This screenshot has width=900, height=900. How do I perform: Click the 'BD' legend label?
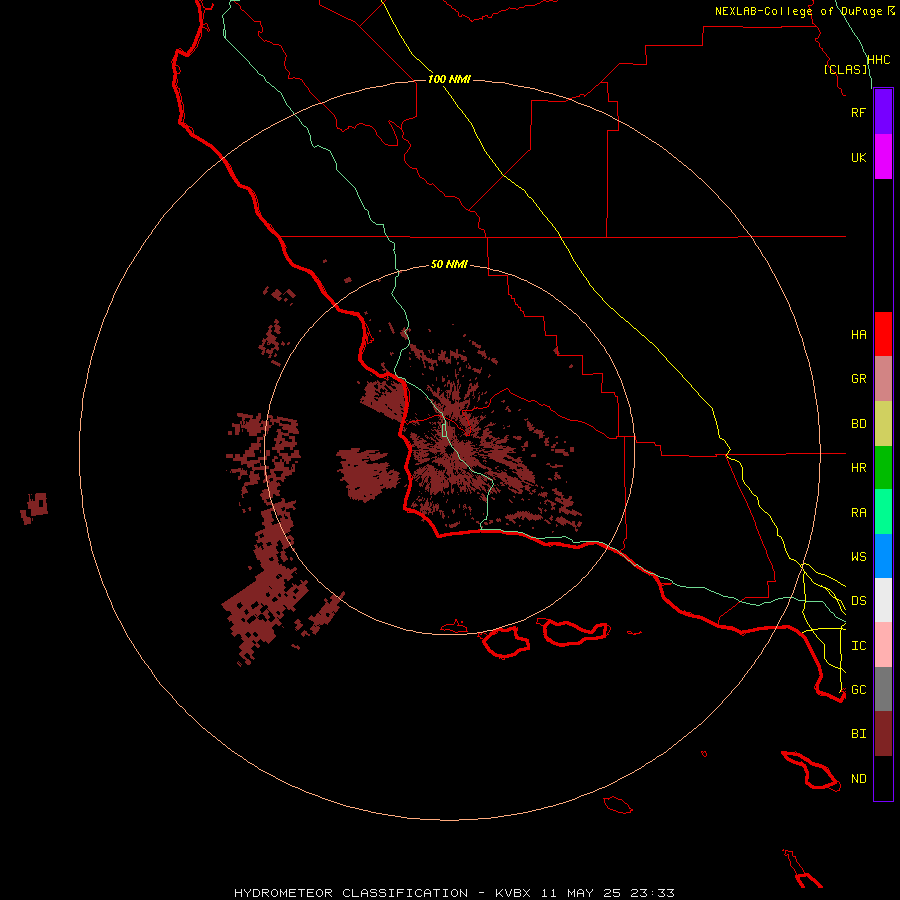[859, 424]
